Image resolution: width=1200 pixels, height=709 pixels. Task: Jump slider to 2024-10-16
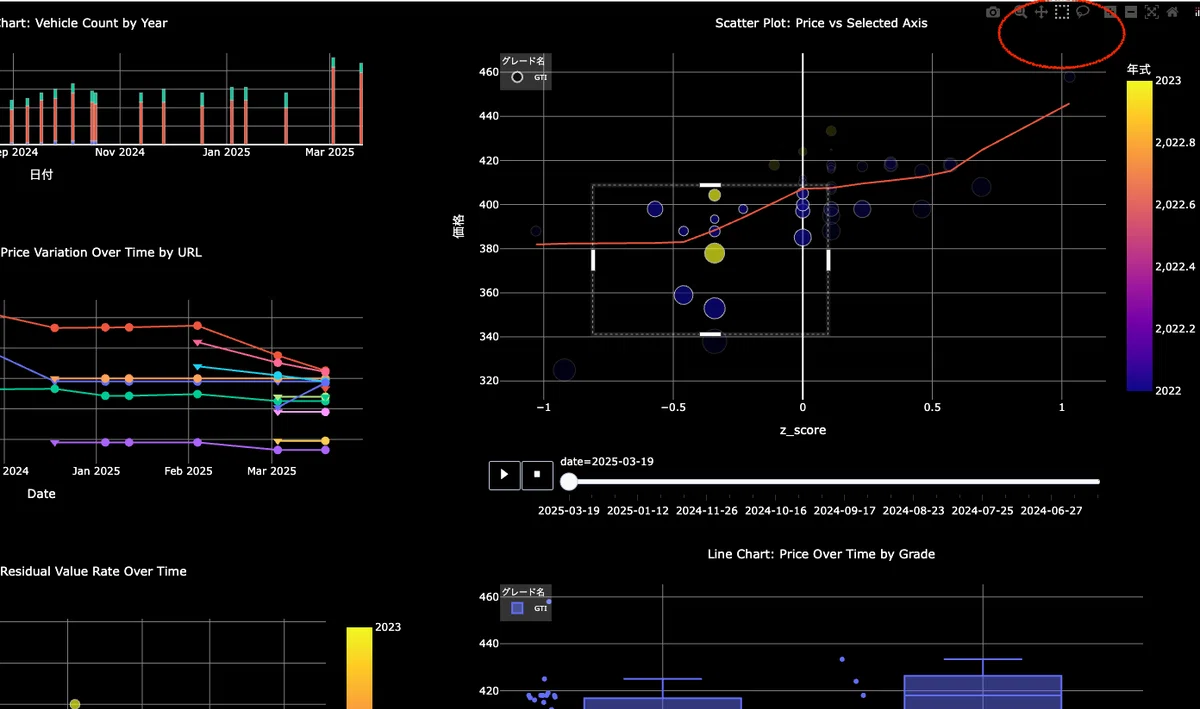coord(775,510)
